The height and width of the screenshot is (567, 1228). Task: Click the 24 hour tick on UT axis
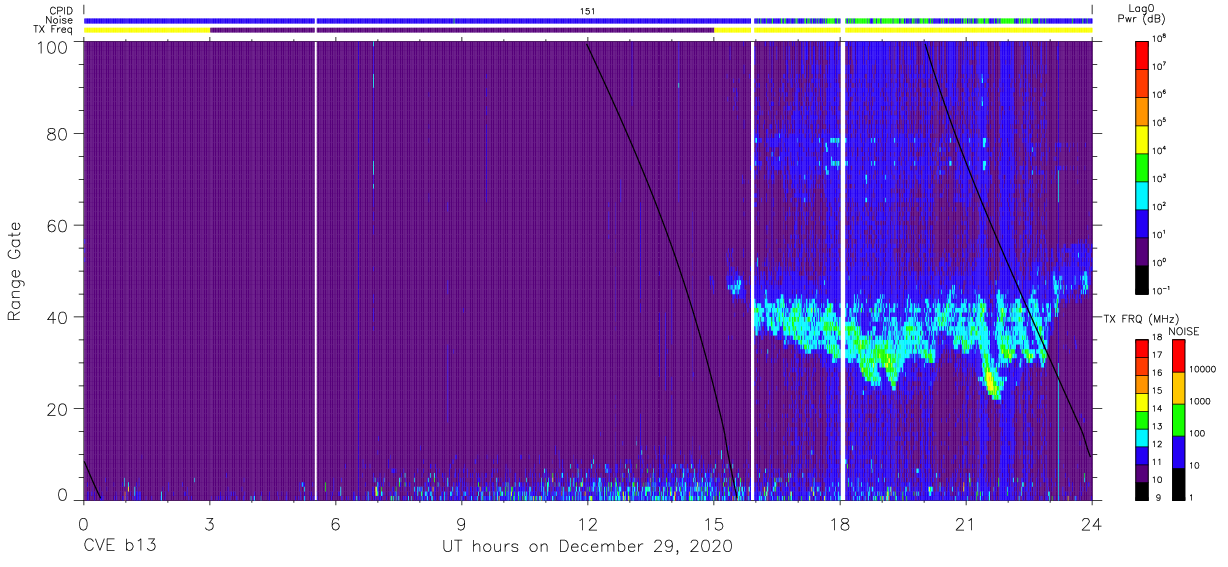[x=1092, y=523]
